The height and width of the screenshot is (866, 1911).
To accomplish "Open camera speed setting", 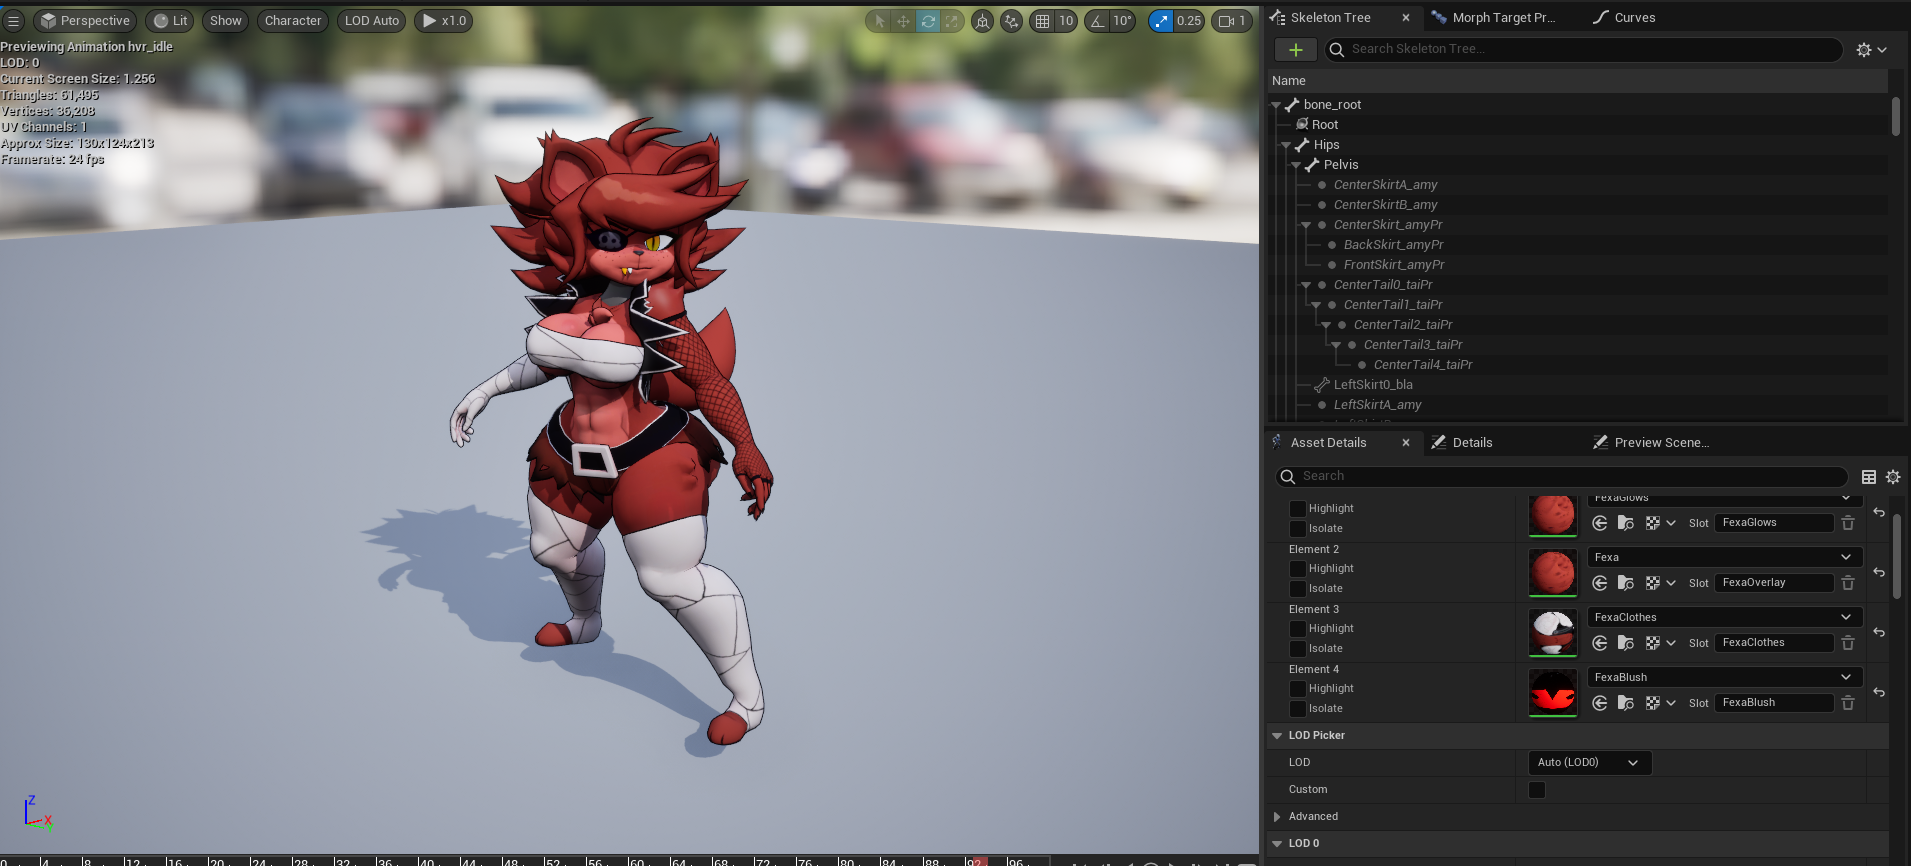I will point(1232,21).
